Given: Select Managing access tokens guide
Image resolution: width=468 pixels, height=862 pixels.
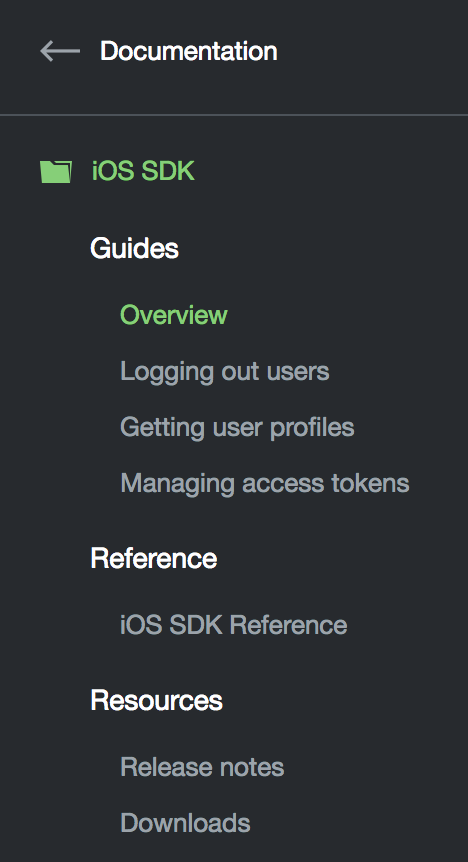Looking at the screenshot, I should (265, 484).
